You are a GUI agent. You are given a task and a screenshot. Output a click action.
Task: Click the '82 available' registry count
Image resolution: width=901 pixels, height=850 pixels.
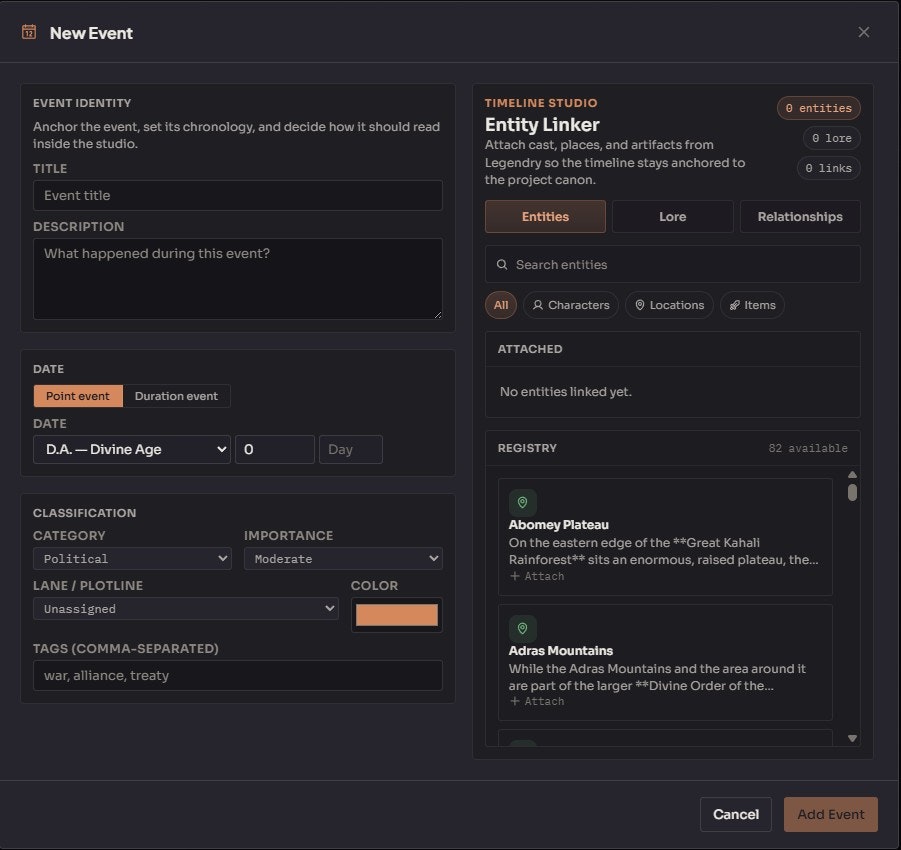808,448
